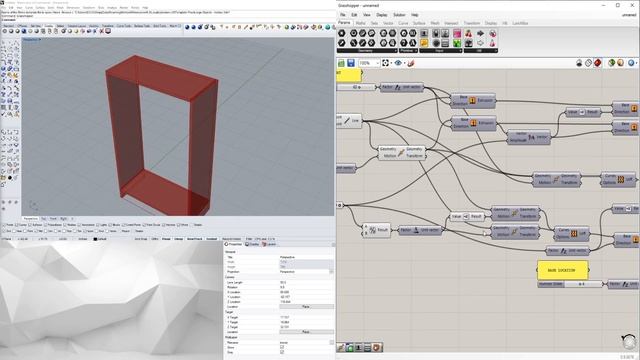Click number slider below BASE LOCATION panel
Screen dimensions: 640x360
pyautogui.click(x=570, y=284)
